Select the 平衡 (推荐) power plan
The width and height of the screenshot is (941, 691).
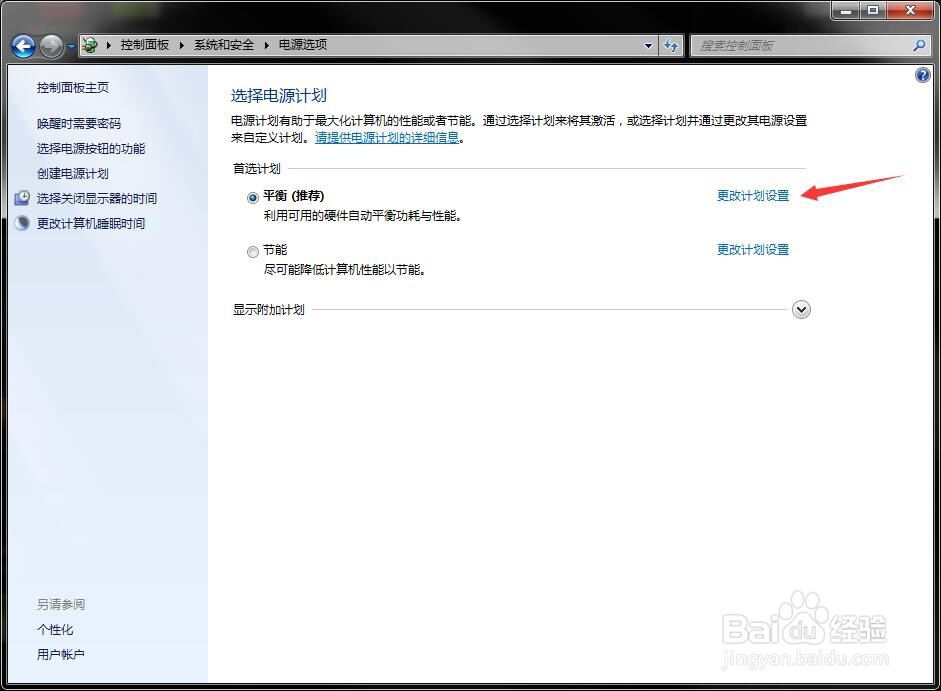(253, 196)
